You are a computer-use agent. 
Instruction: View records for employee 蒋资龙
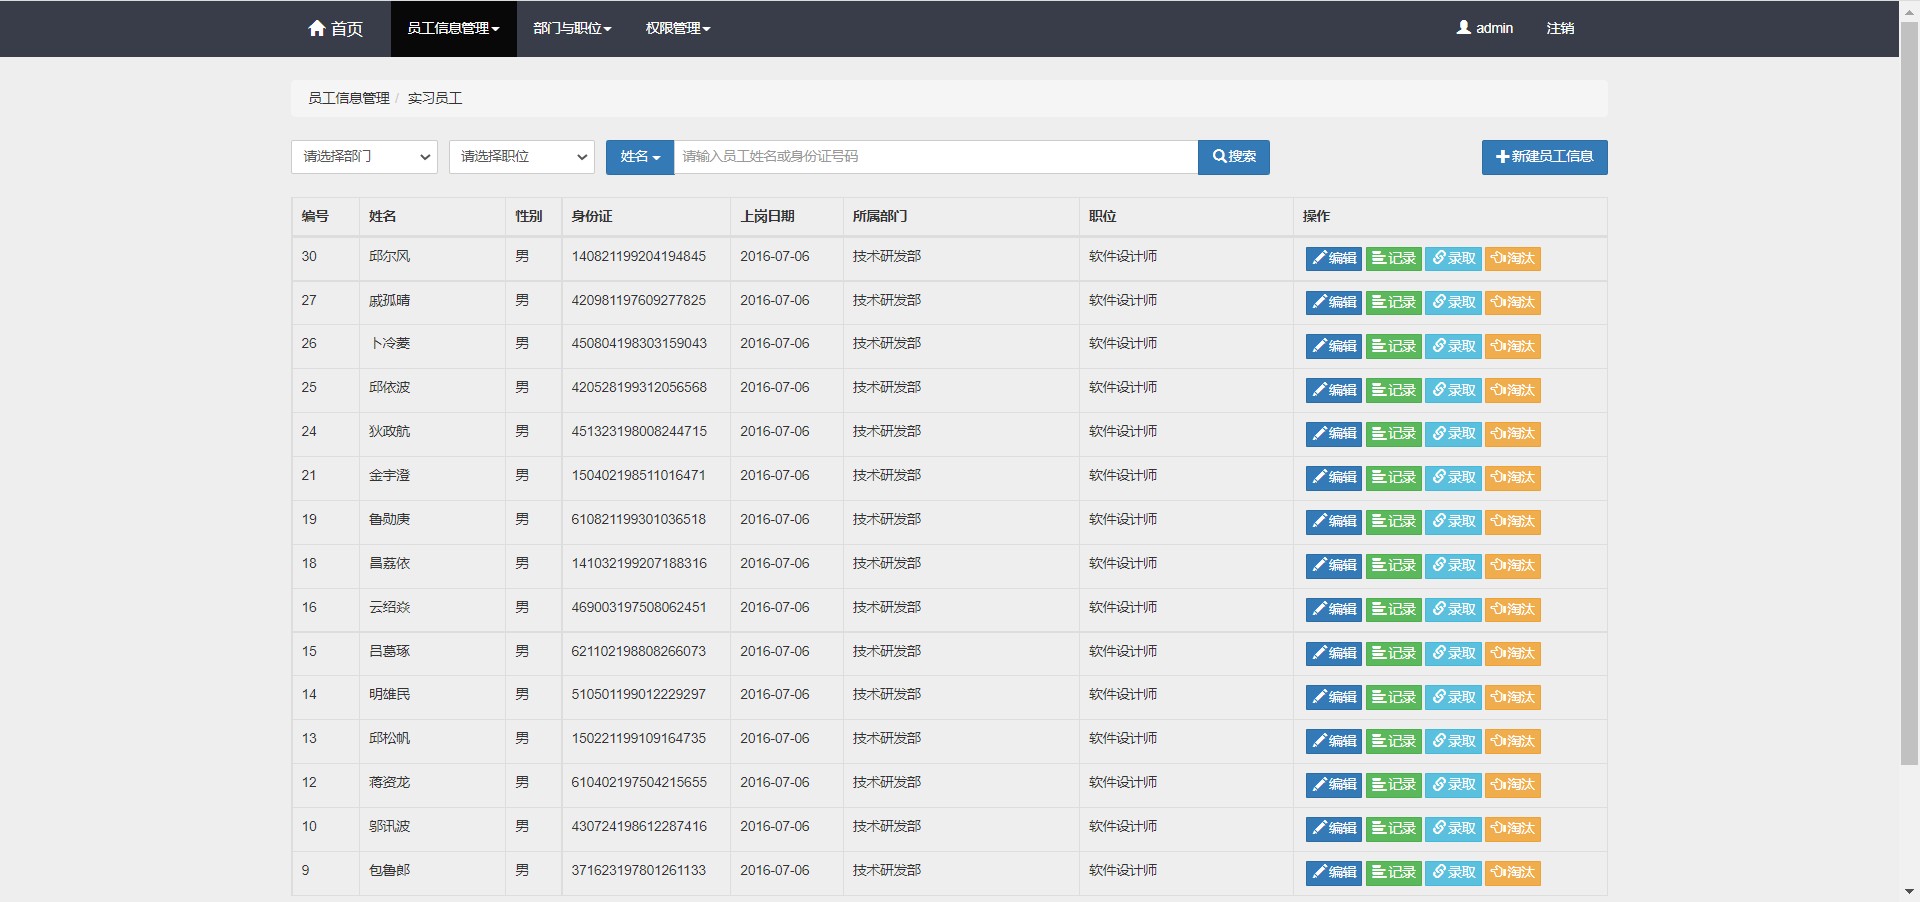(1393, 784)
